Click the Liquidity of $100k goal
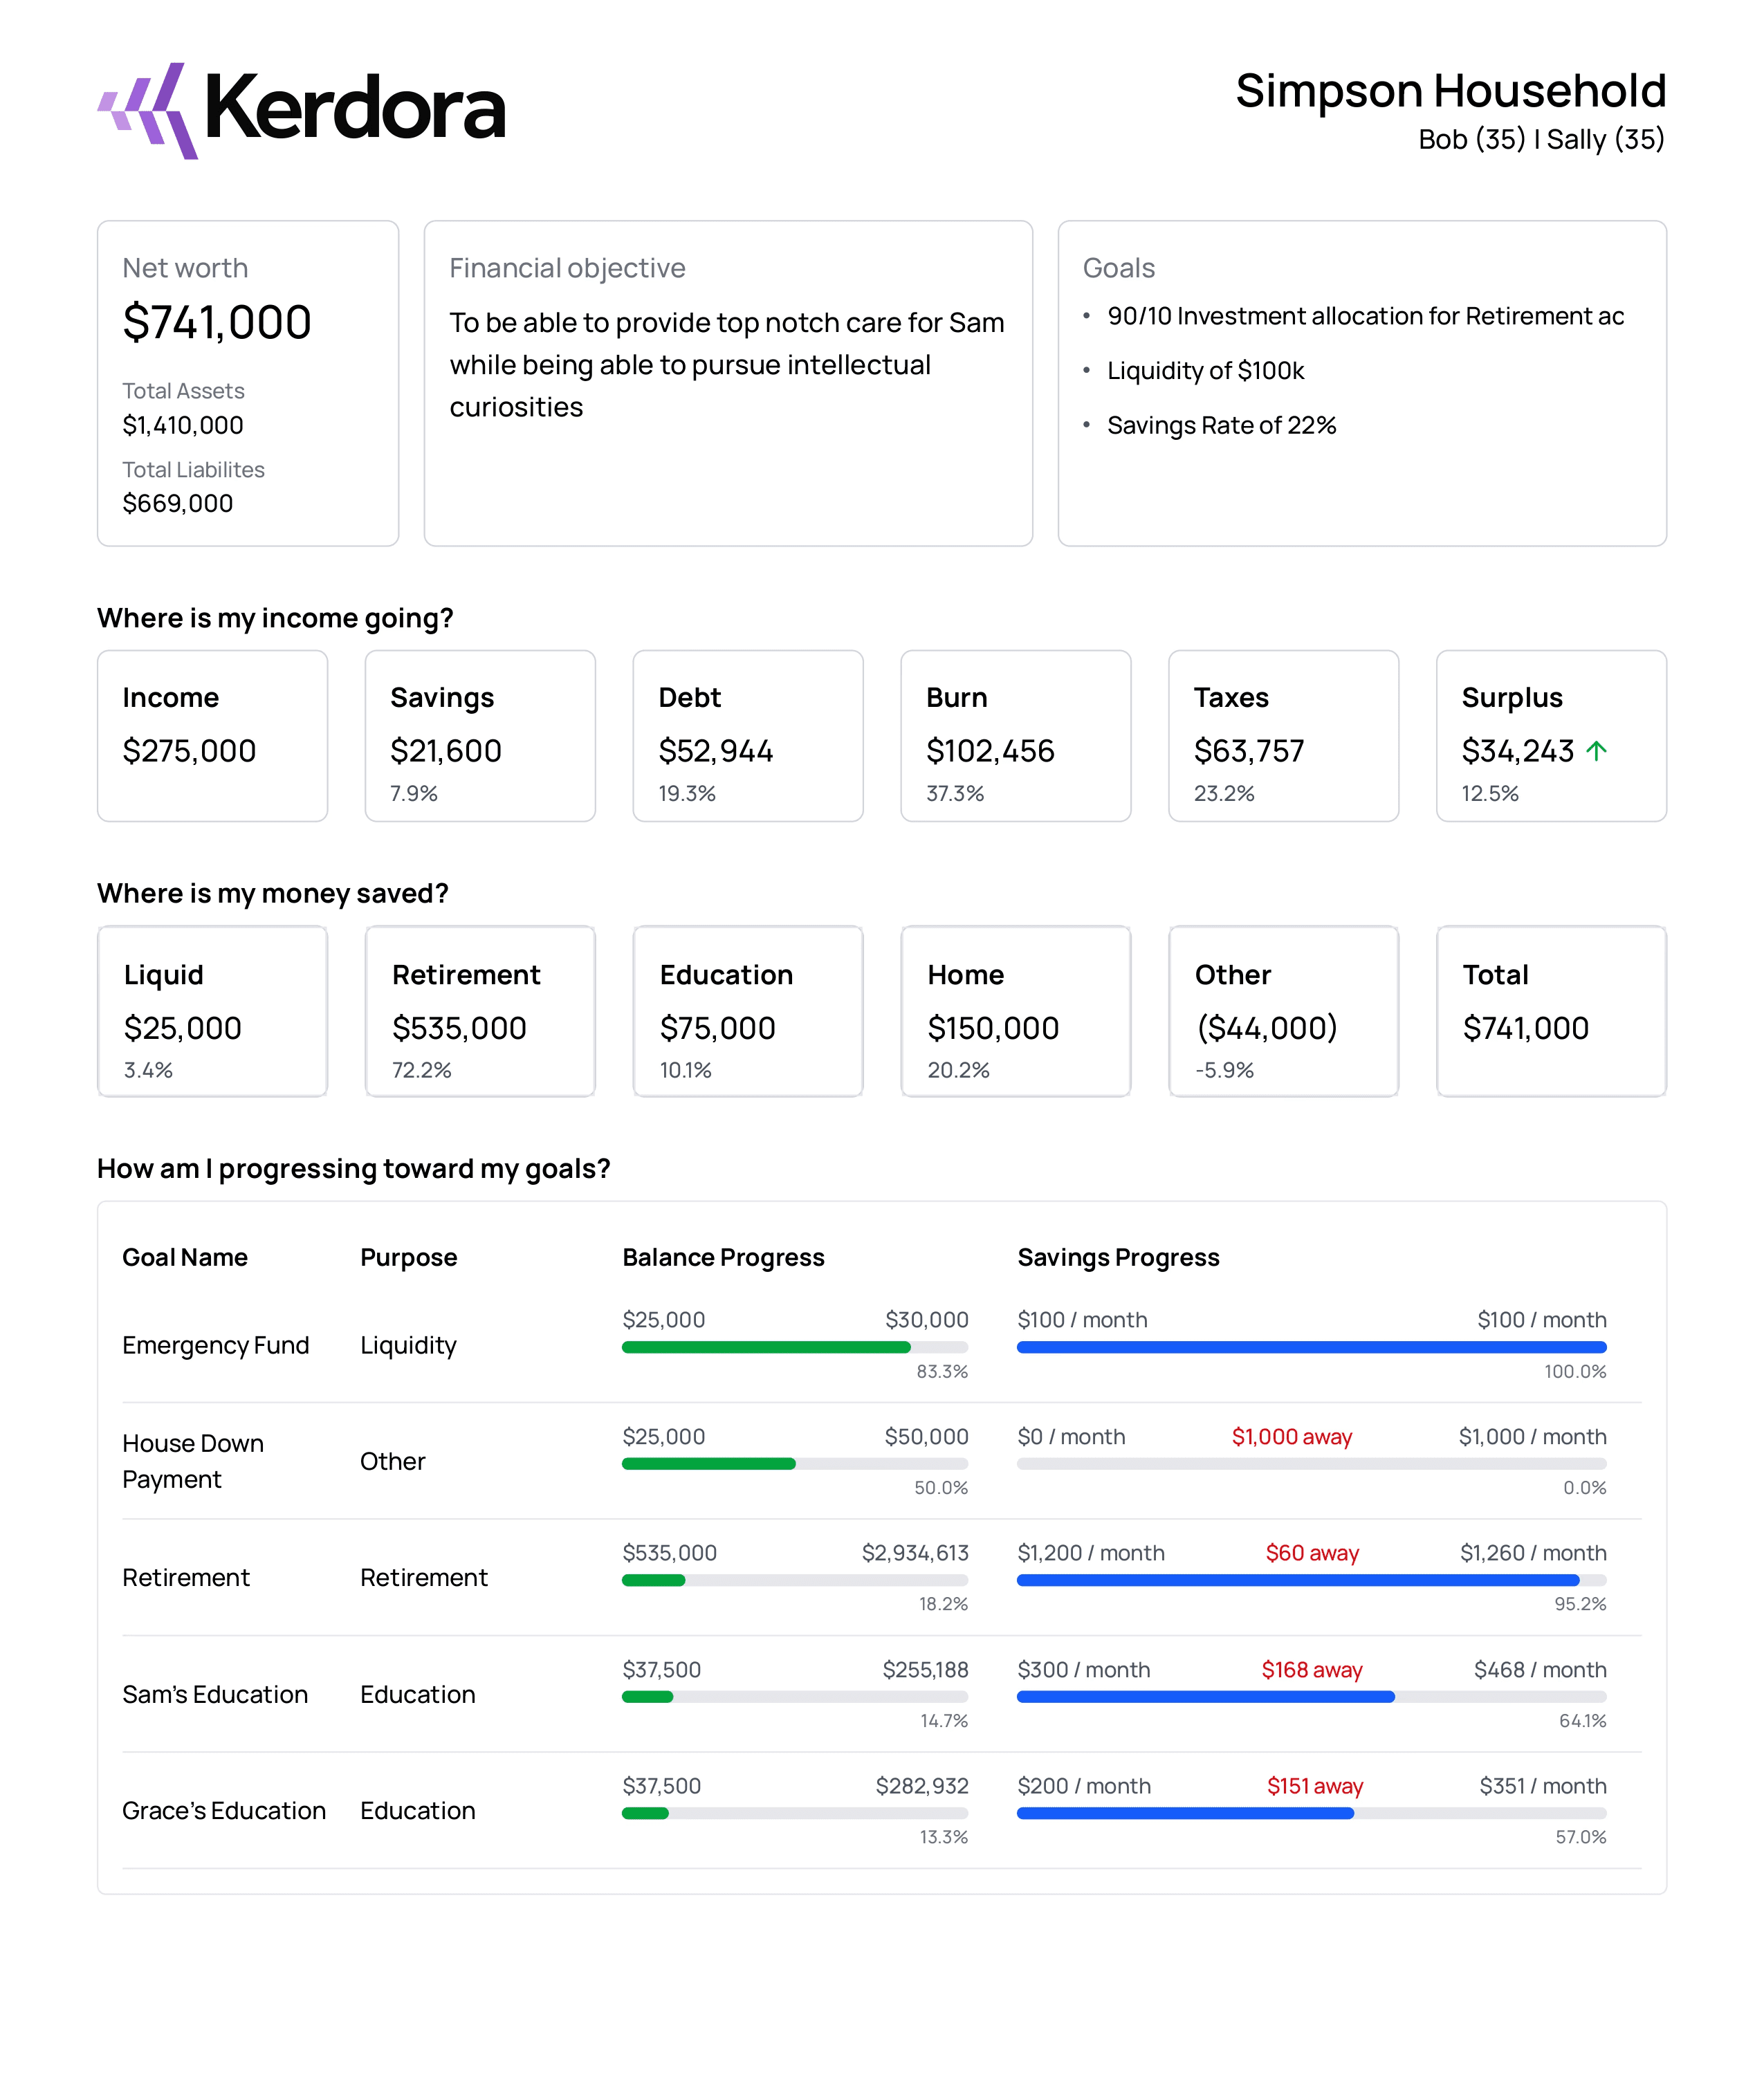Screen dimensions: 1764x2075 coord(1205,371)
